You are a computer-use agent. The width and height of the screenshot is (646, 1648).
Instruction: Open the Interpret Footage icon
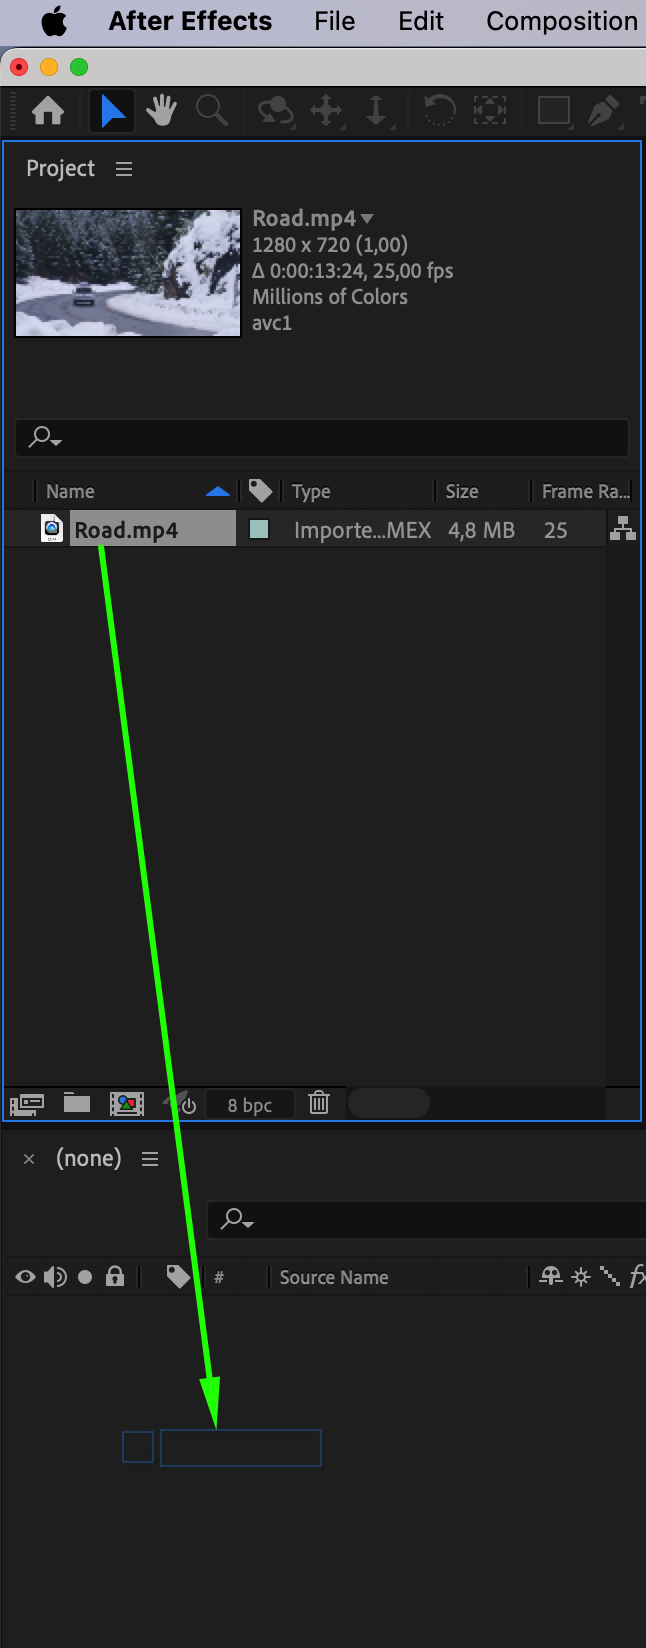27,1104
